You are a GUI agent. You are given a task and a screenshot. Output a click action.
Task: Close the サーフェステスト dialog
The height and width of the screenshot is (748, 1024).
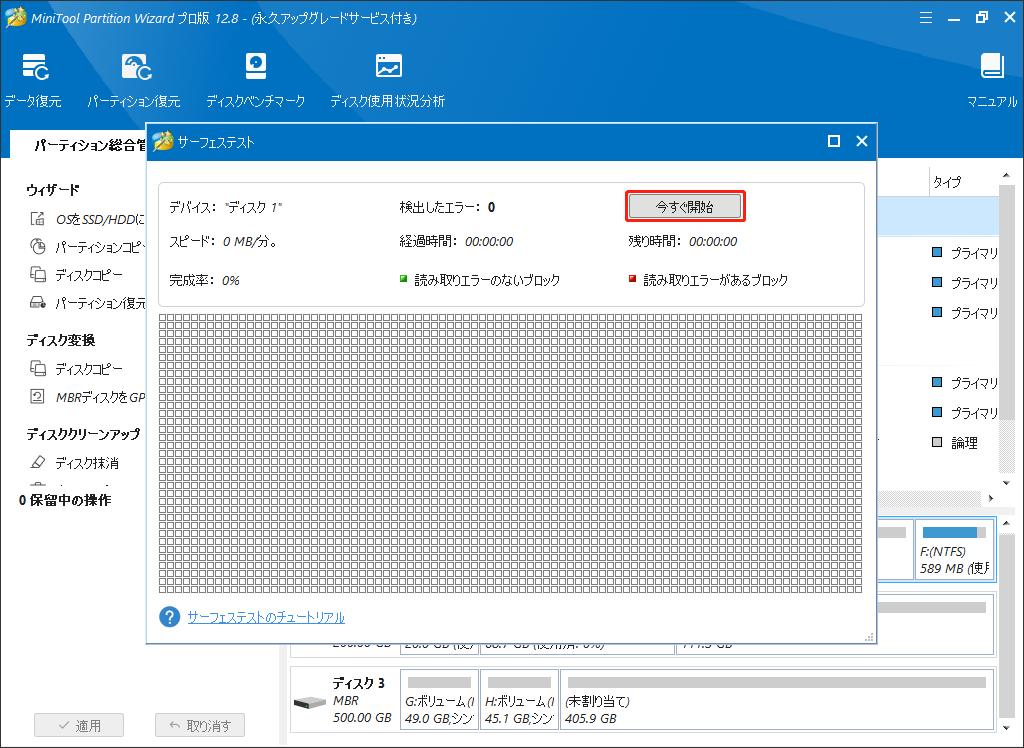(861, 141)
